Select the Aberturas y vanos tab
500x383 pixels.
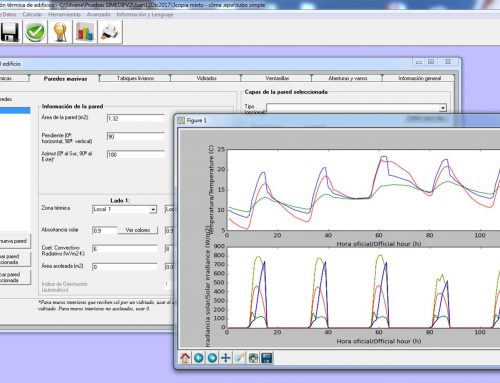(348, 78)
